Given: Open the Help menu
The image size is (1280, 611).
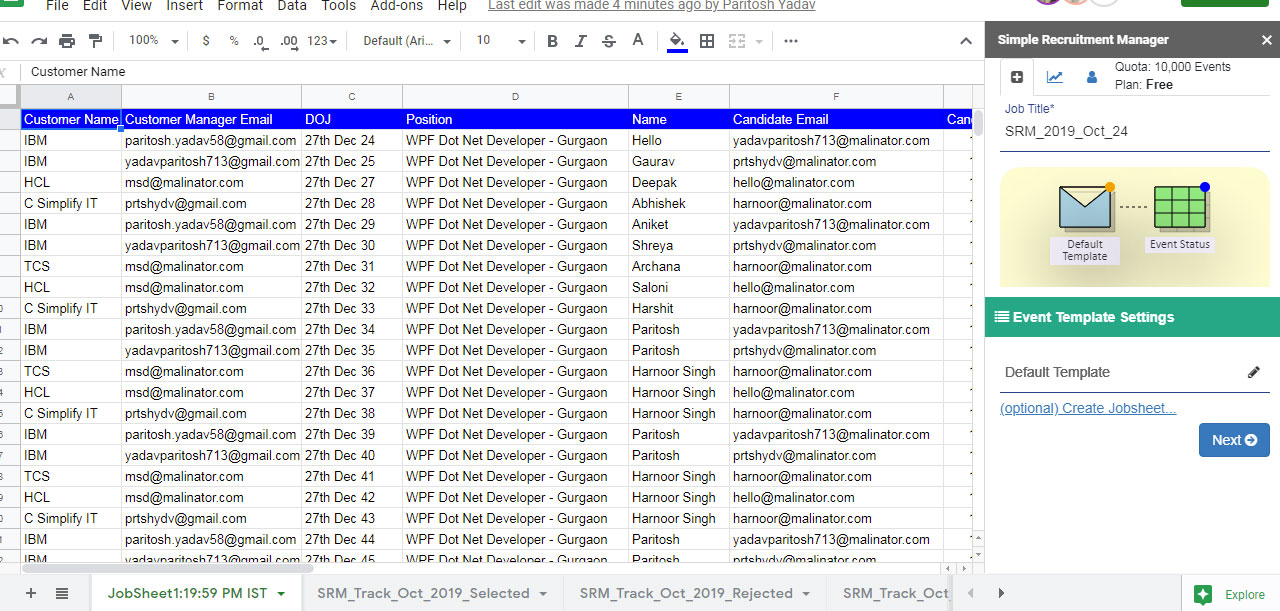Looking at the screenshot, I should (452, 6).
